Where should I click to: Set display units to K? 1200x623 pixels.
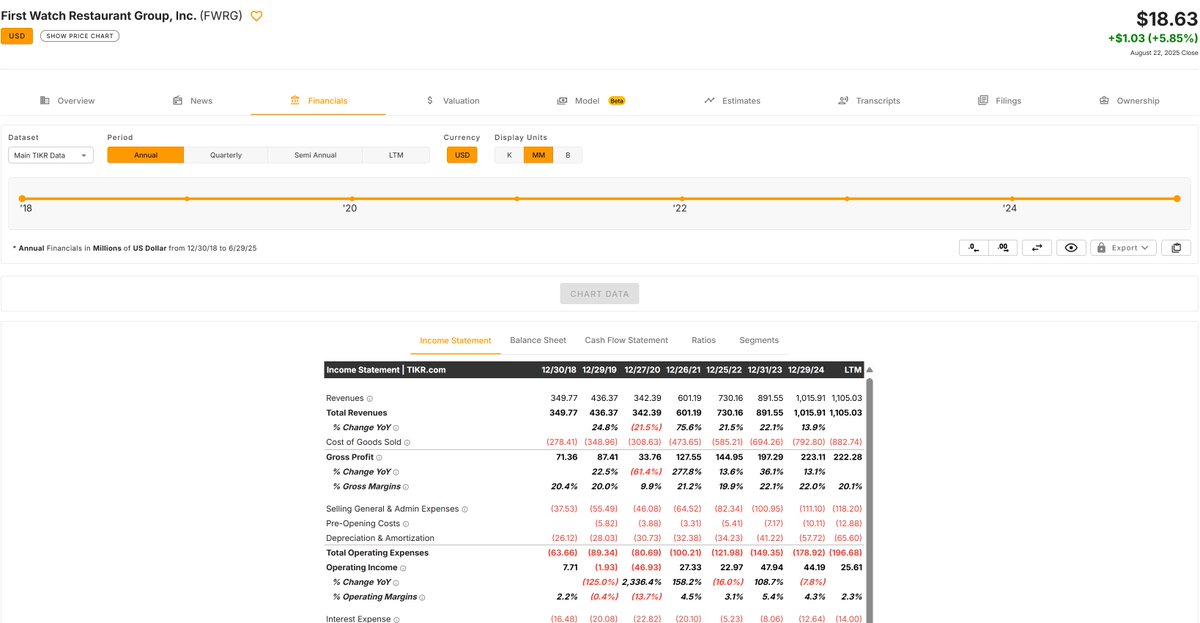click(509, 155)
